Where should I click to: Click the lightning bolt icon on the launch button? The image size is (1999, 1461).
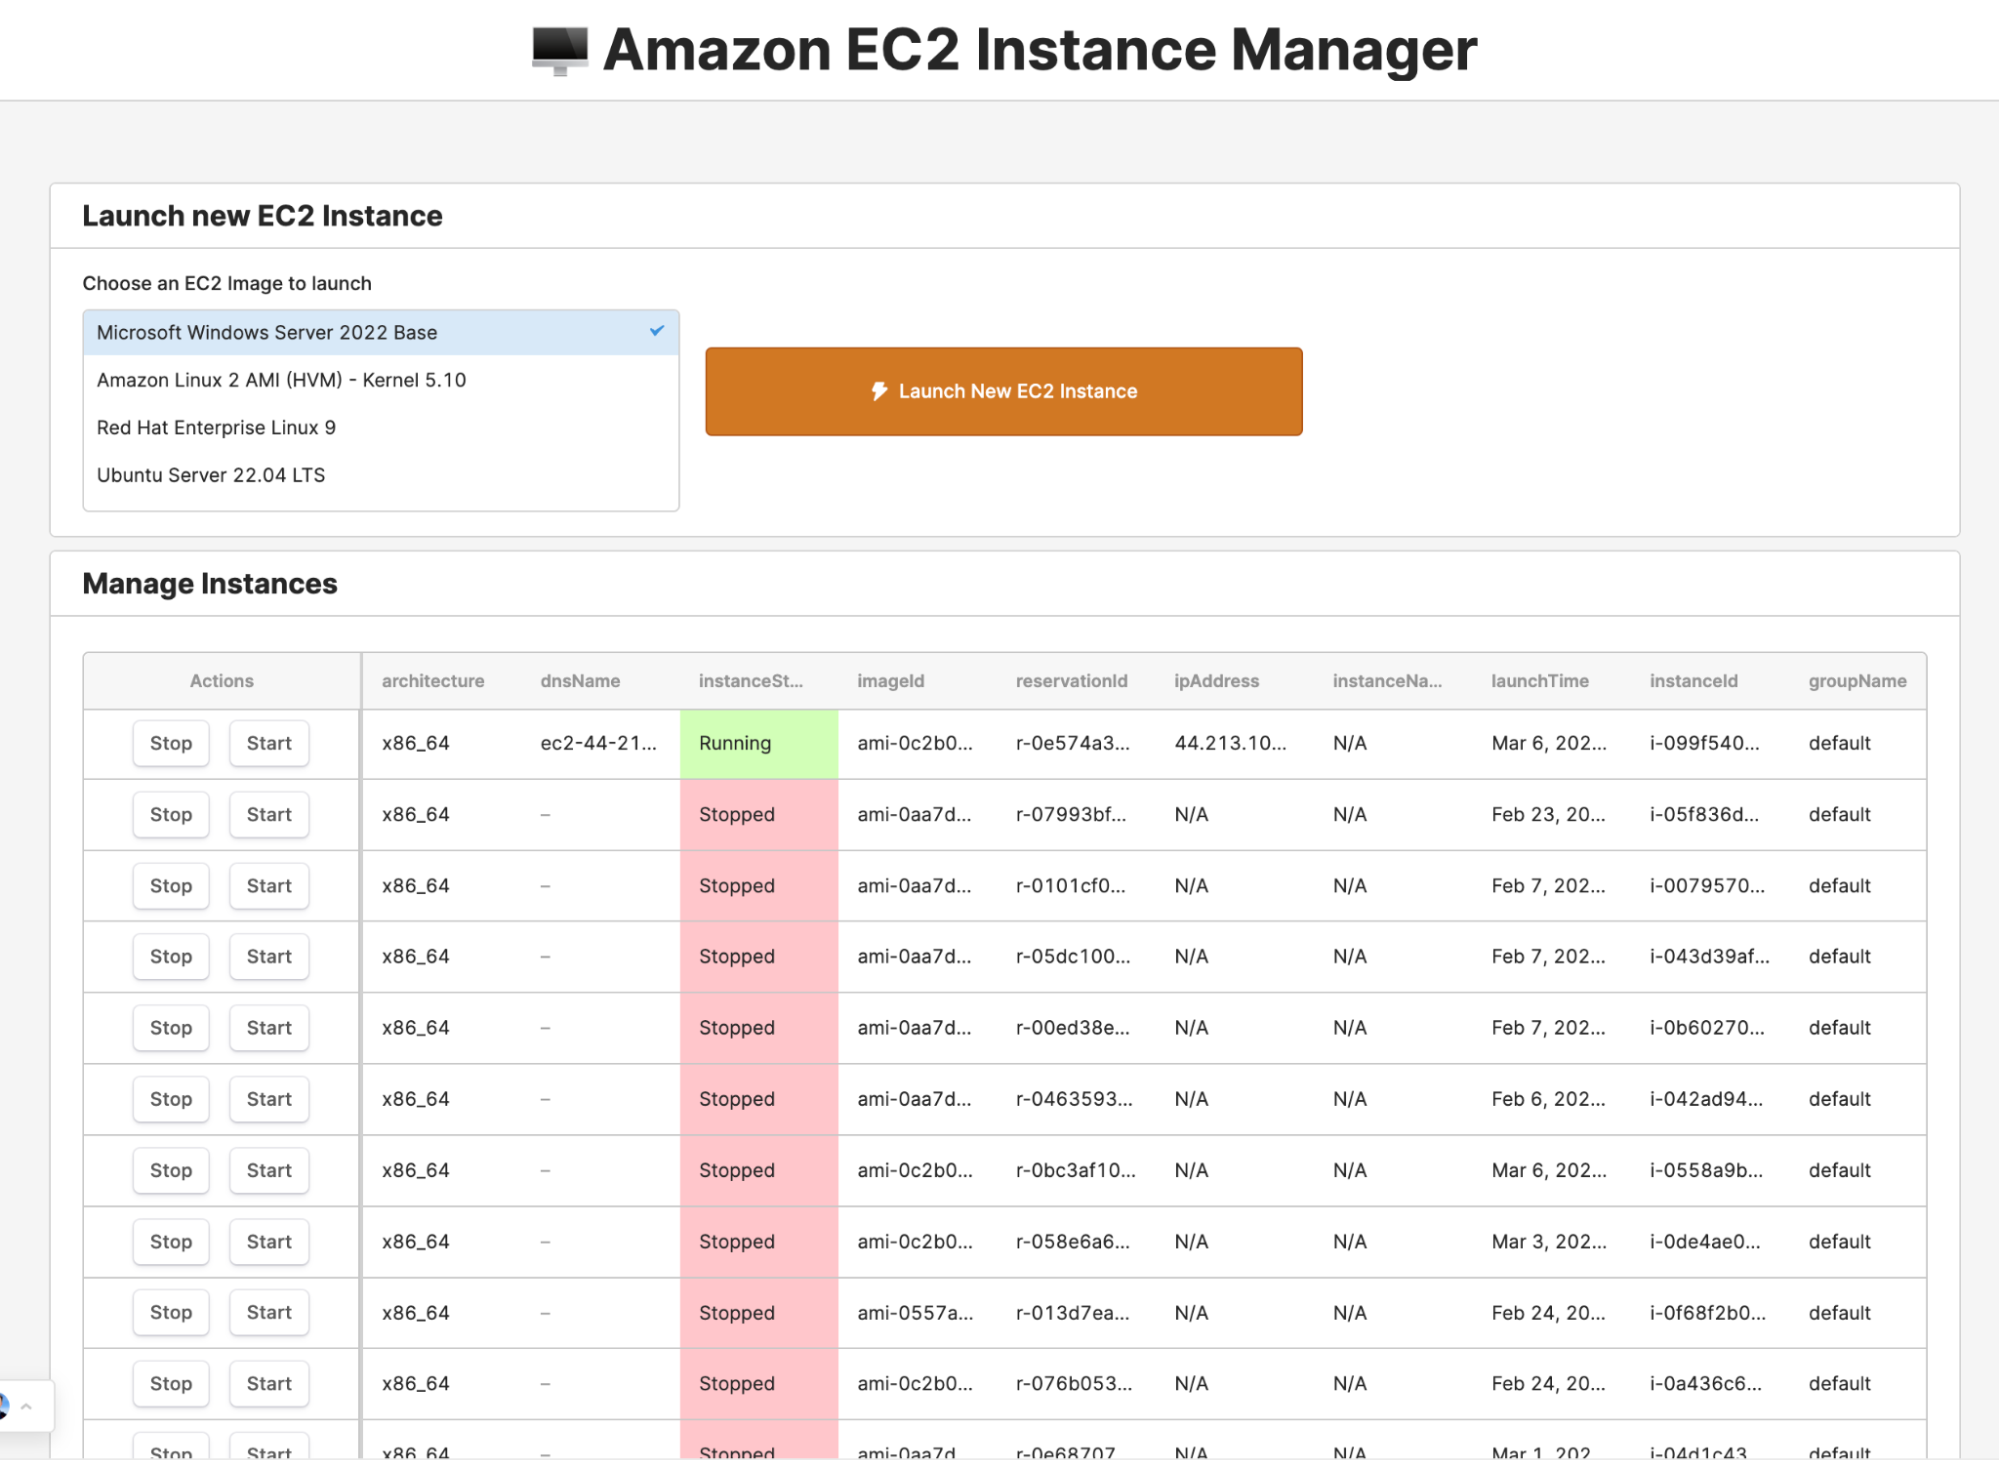(x=879, y=391)
